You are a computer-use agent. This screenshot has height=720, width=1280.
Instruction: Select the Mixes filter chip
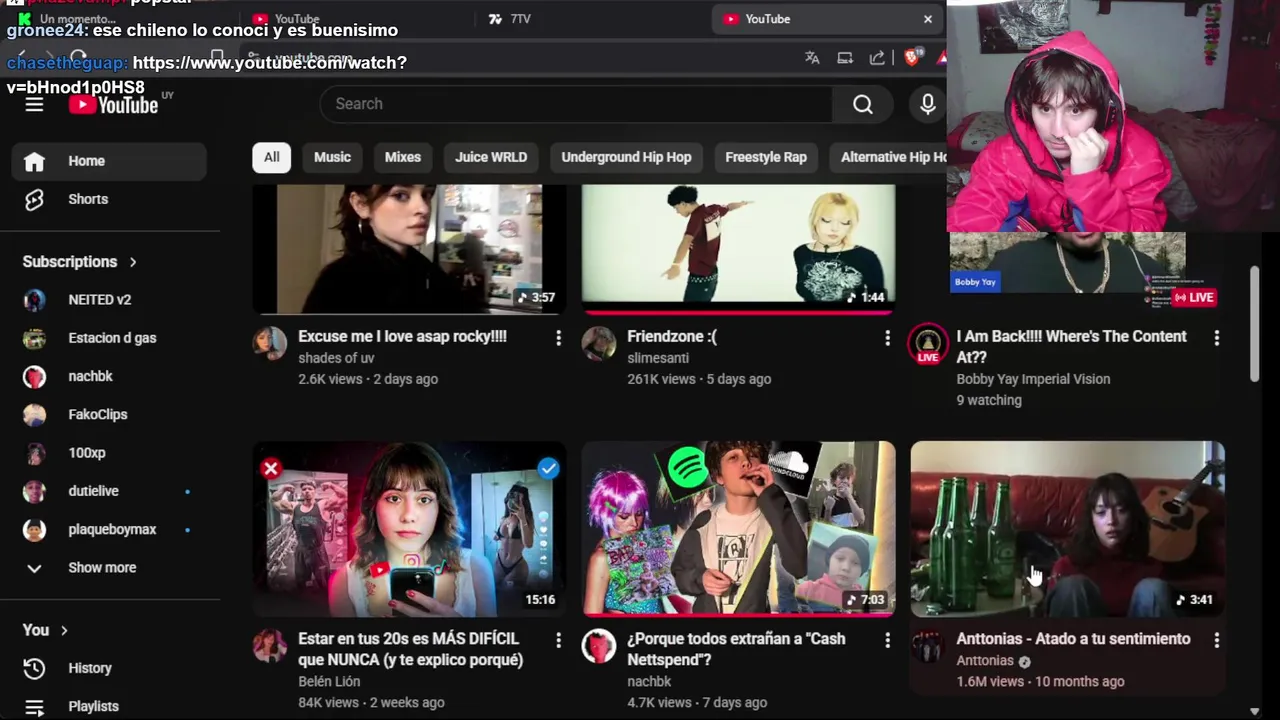click(403, 157)
